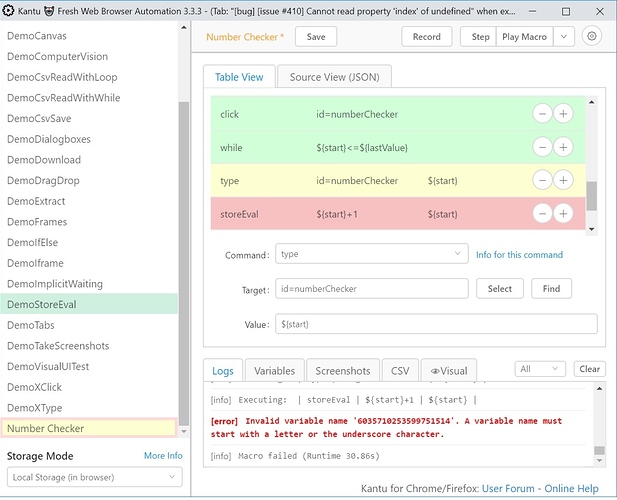This screenshot has width=617, height=500.
Task: Add a command after the click row
Action: point(563,114)
